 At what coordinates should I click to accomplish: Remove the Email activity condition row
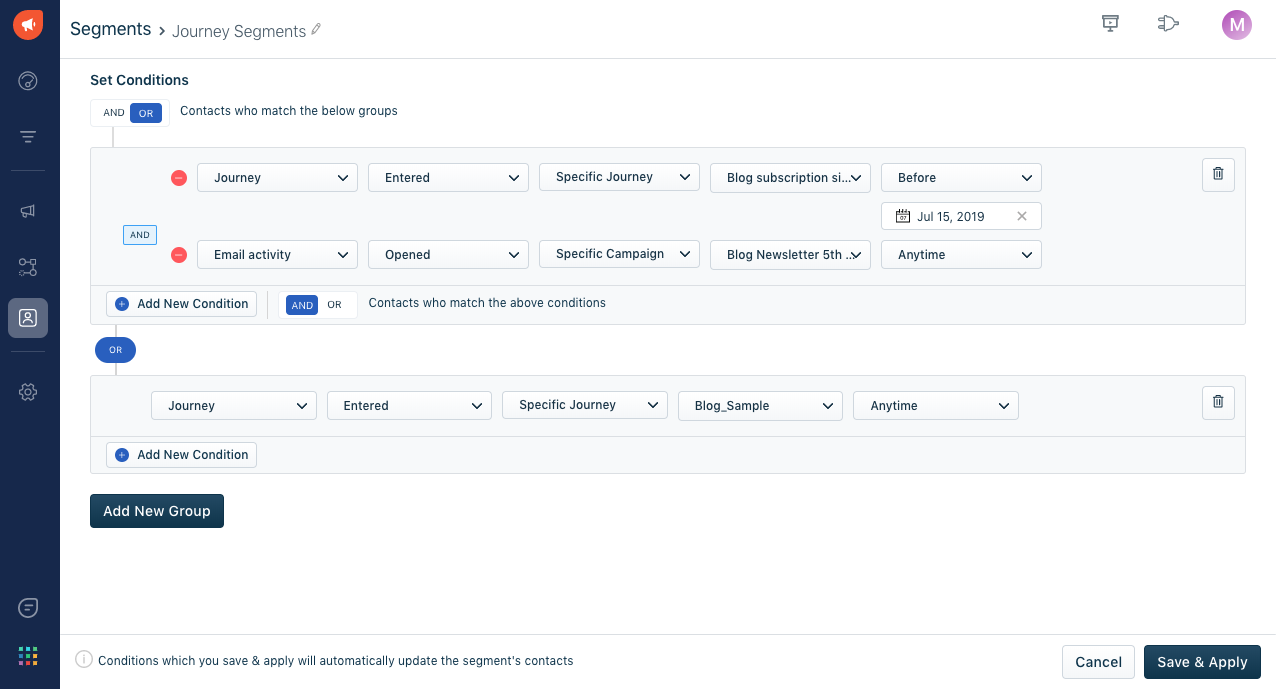point(179,255)
